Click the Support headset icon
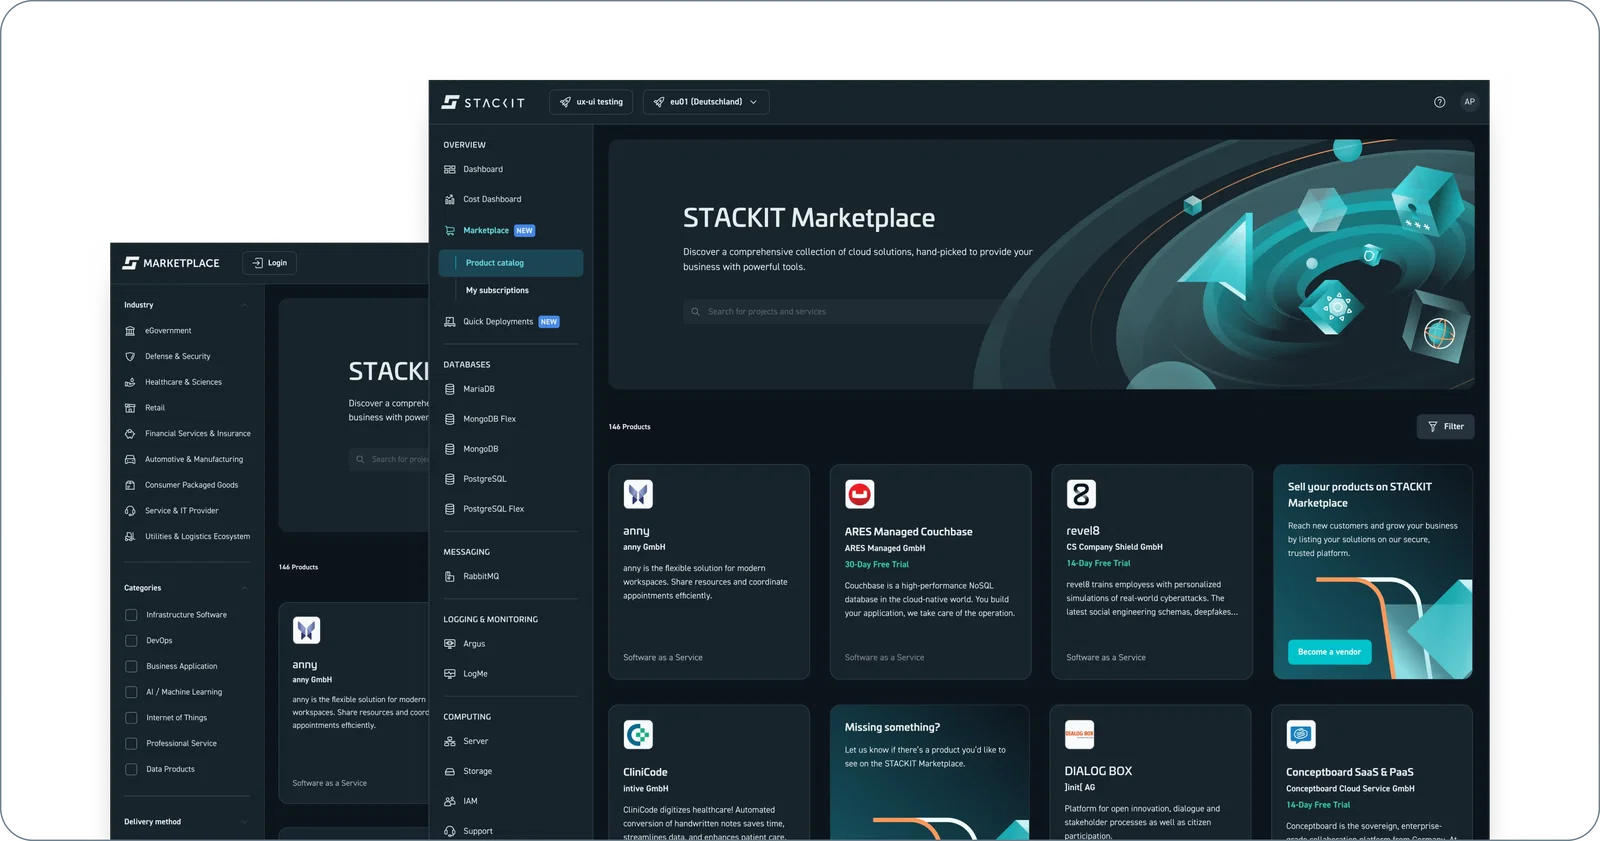Viewport: 1600px width, 841px height. pyautogui.click(x=450, y=831)
